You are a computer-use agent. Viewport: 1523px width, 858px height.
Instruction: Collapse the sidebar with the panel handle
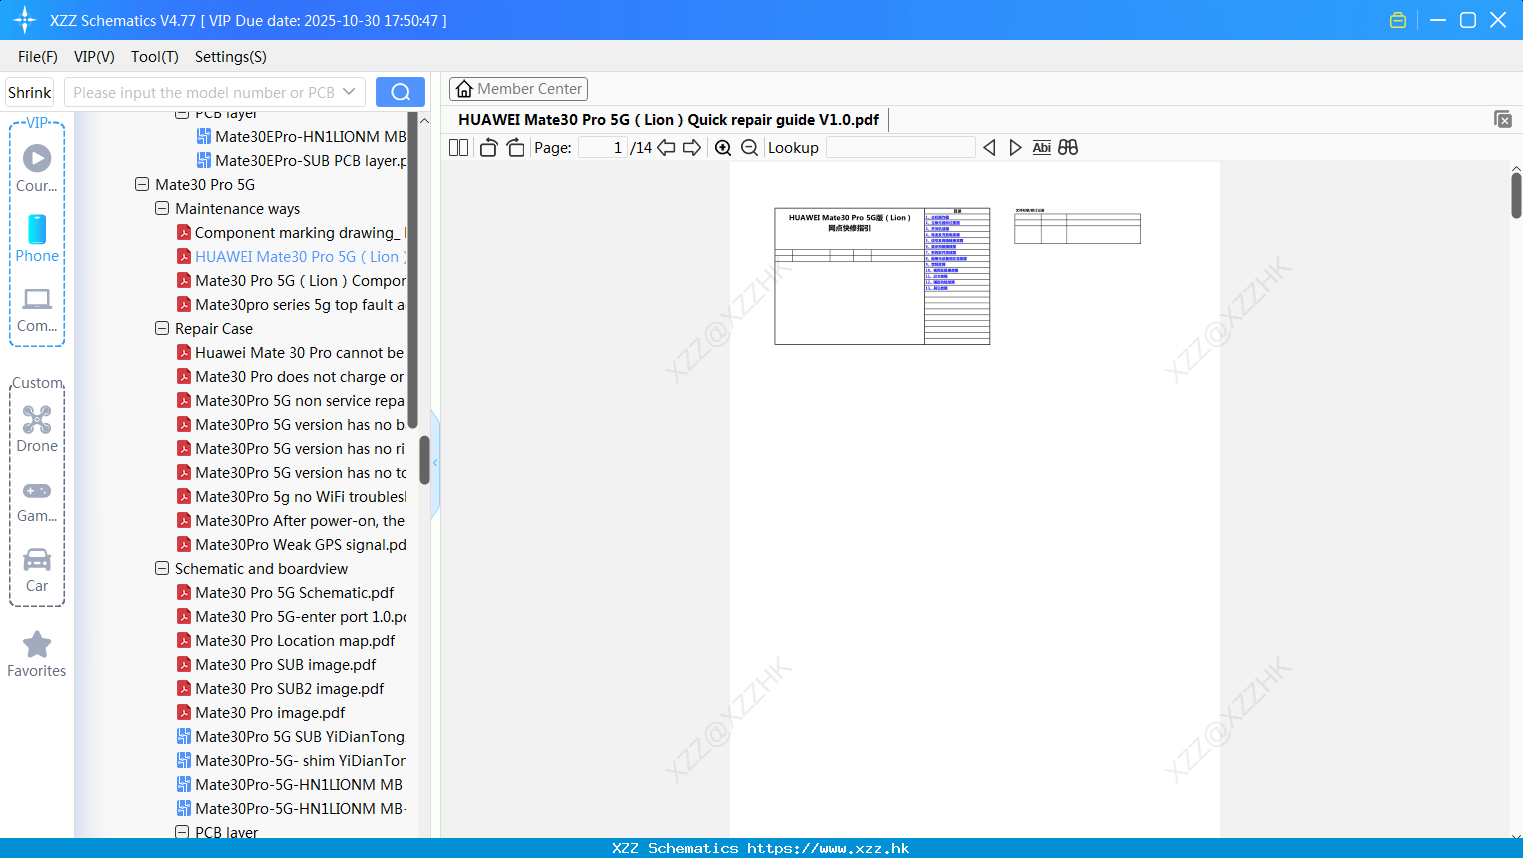coord(435,463)
